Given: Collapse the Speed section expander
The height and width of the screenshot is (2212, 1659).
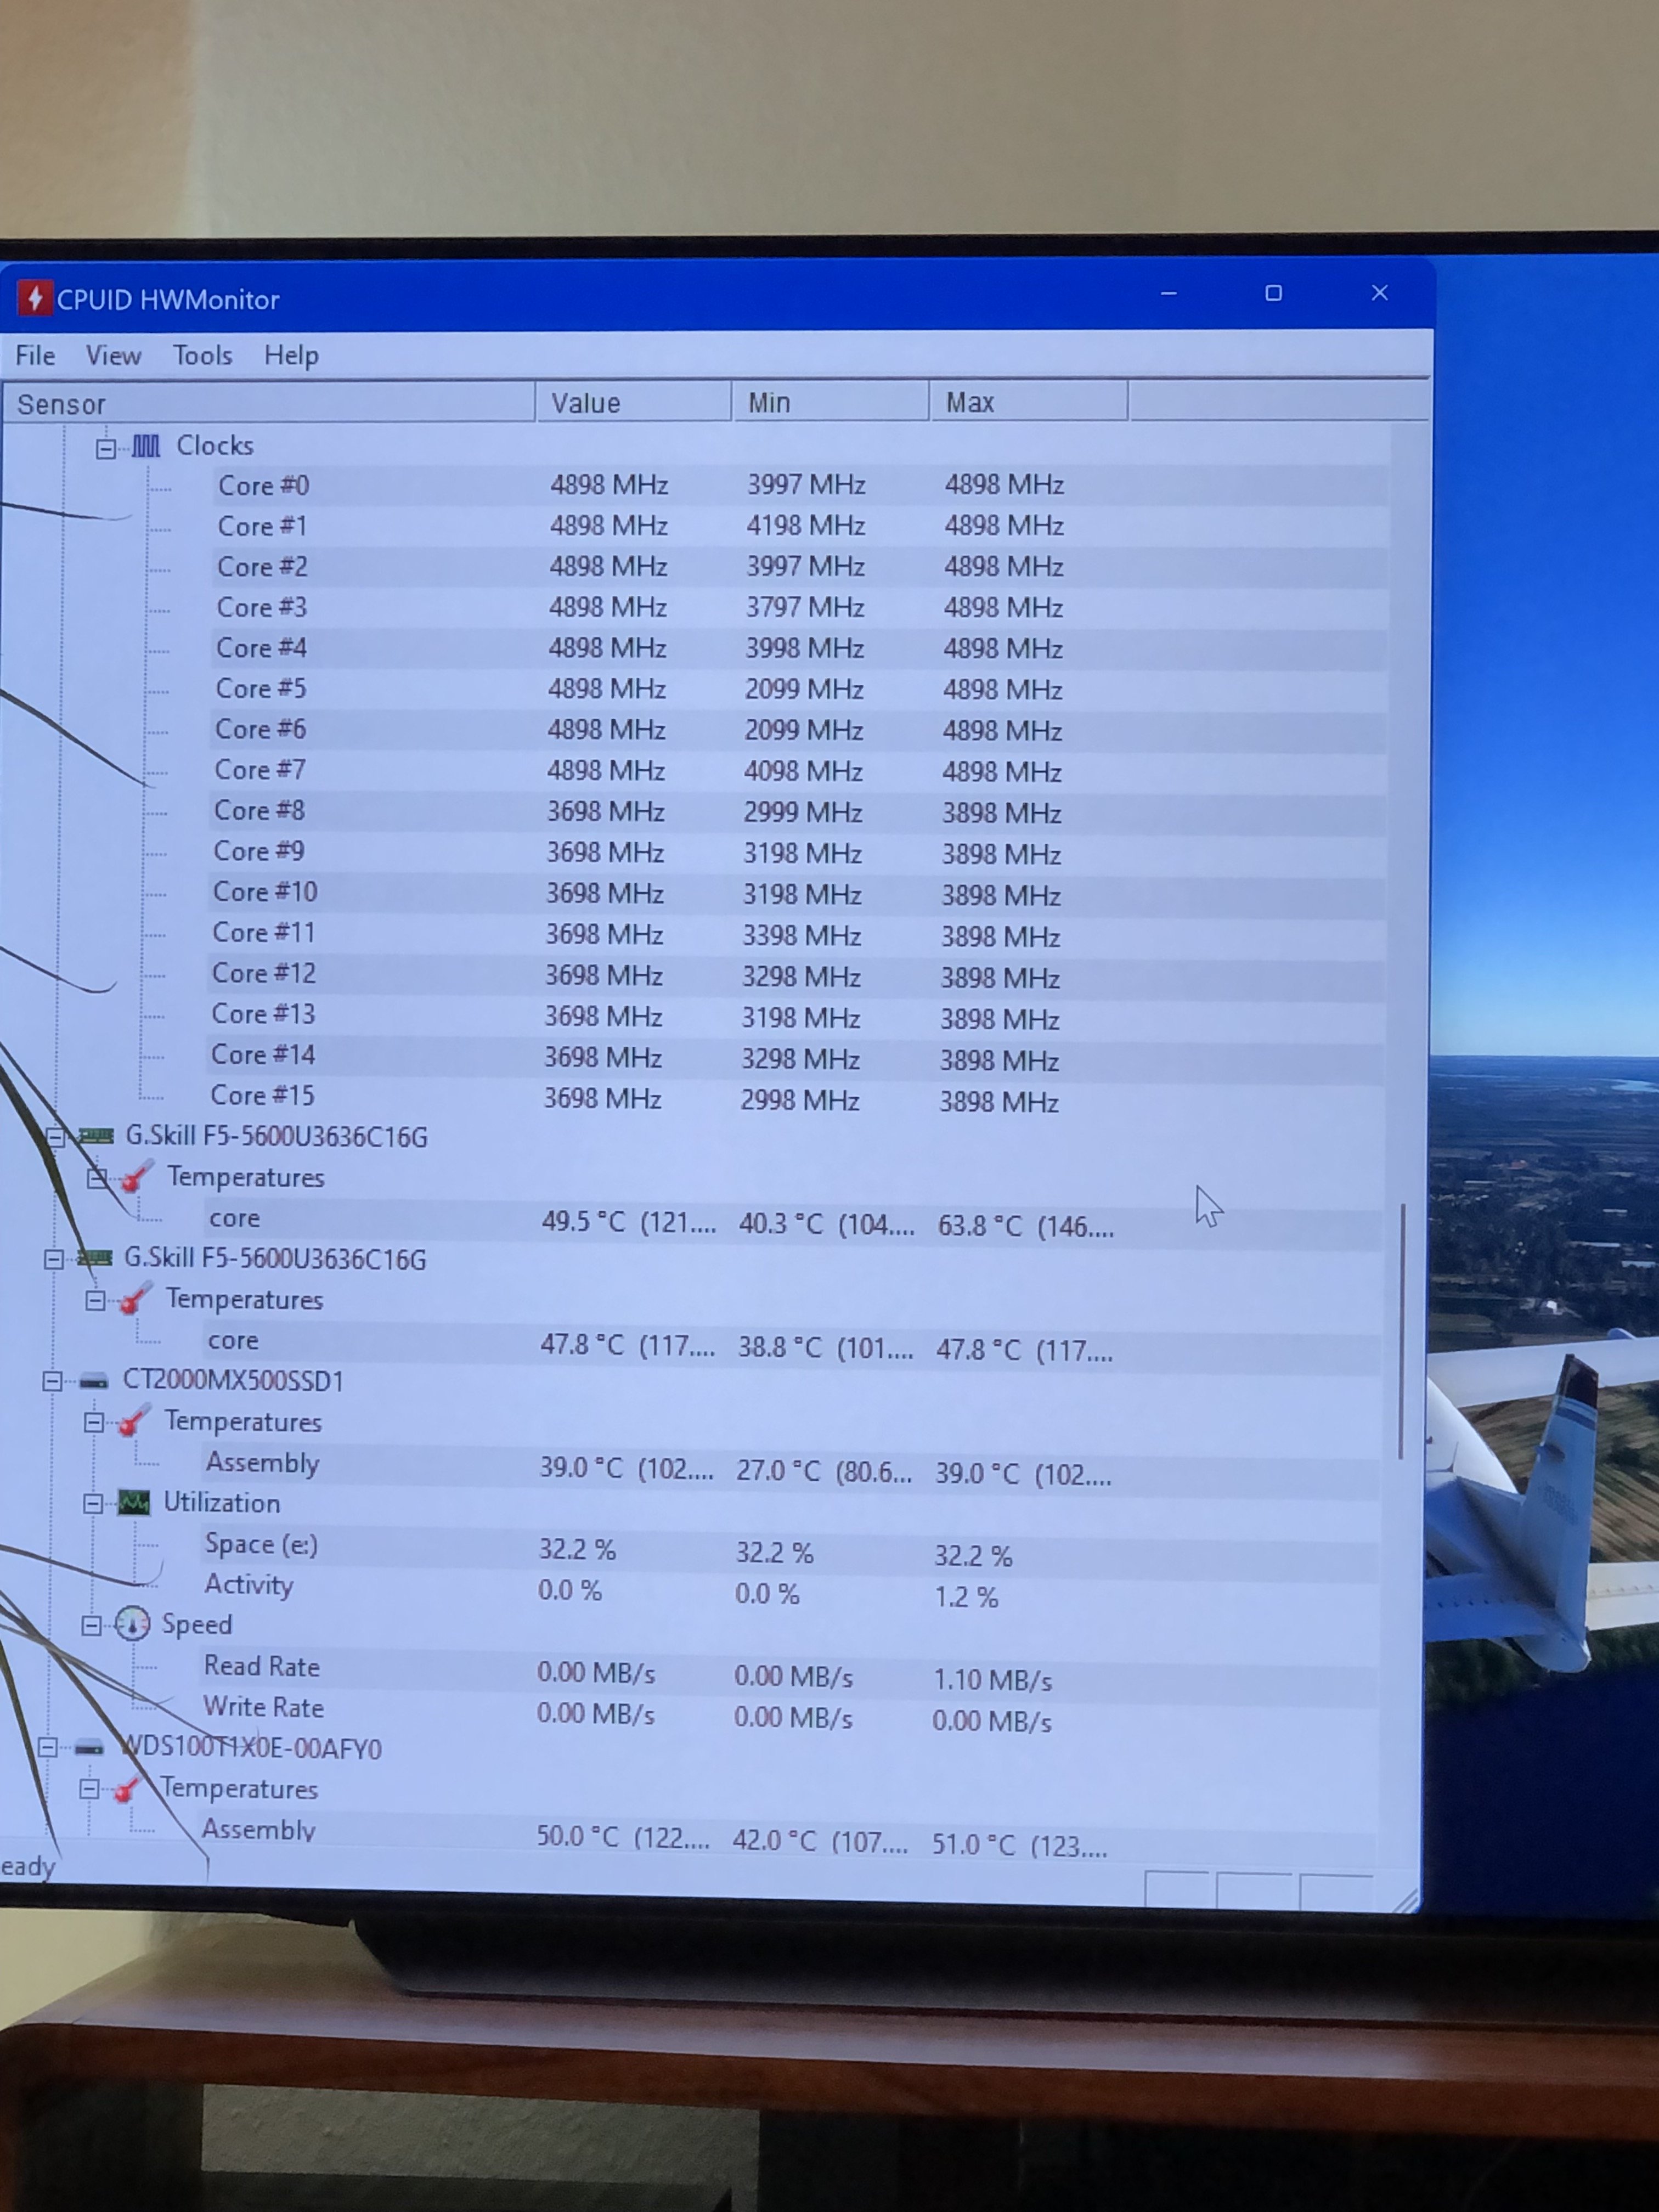Looking at the screenshot, I should tap(91, 1626).
